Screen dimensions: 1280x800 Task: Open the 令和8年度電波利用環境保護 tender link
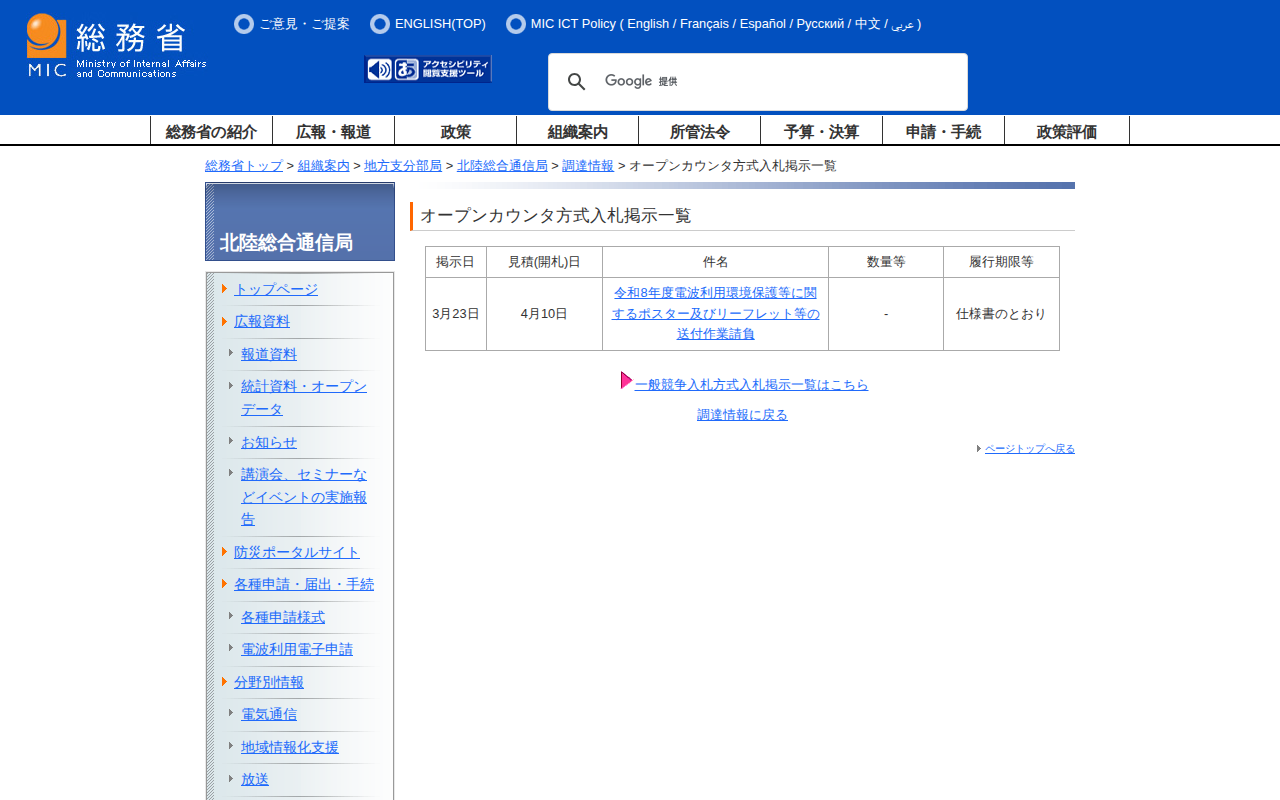click(x=716, y=313)
